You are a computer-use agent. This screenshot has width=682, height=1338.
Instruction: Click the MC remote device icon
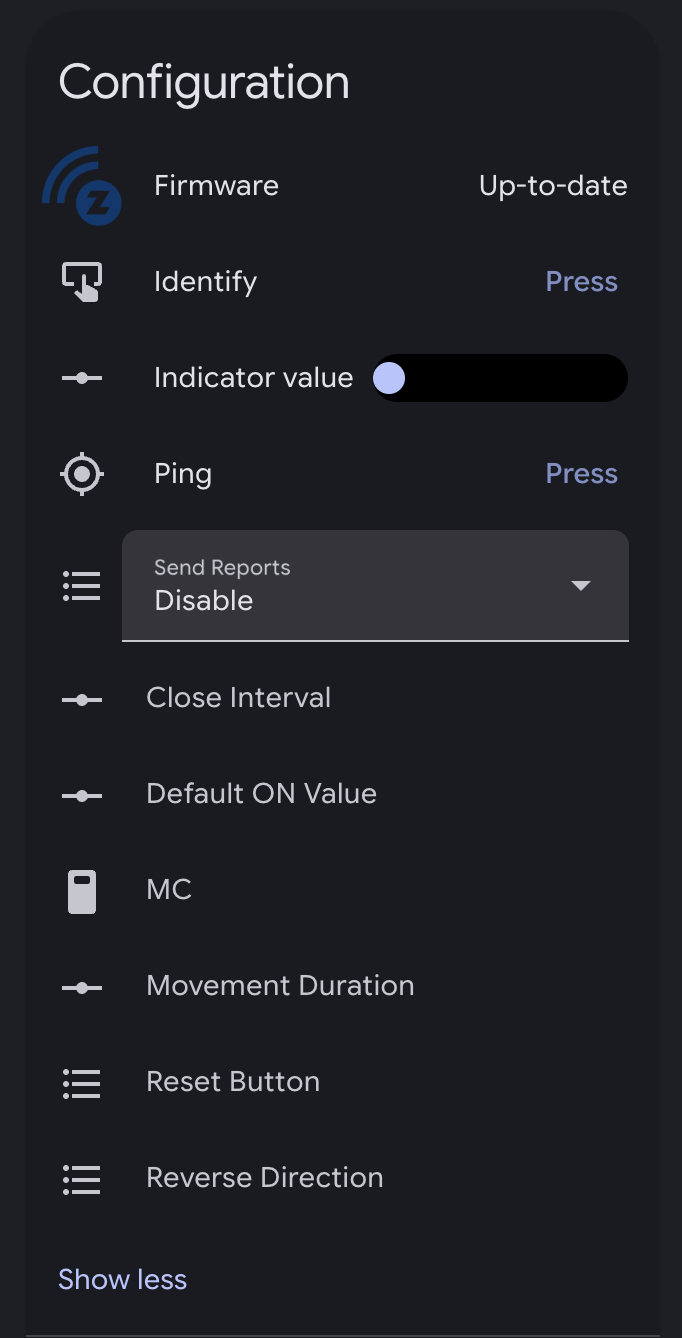pyautogui.click(x=82, y=890)
